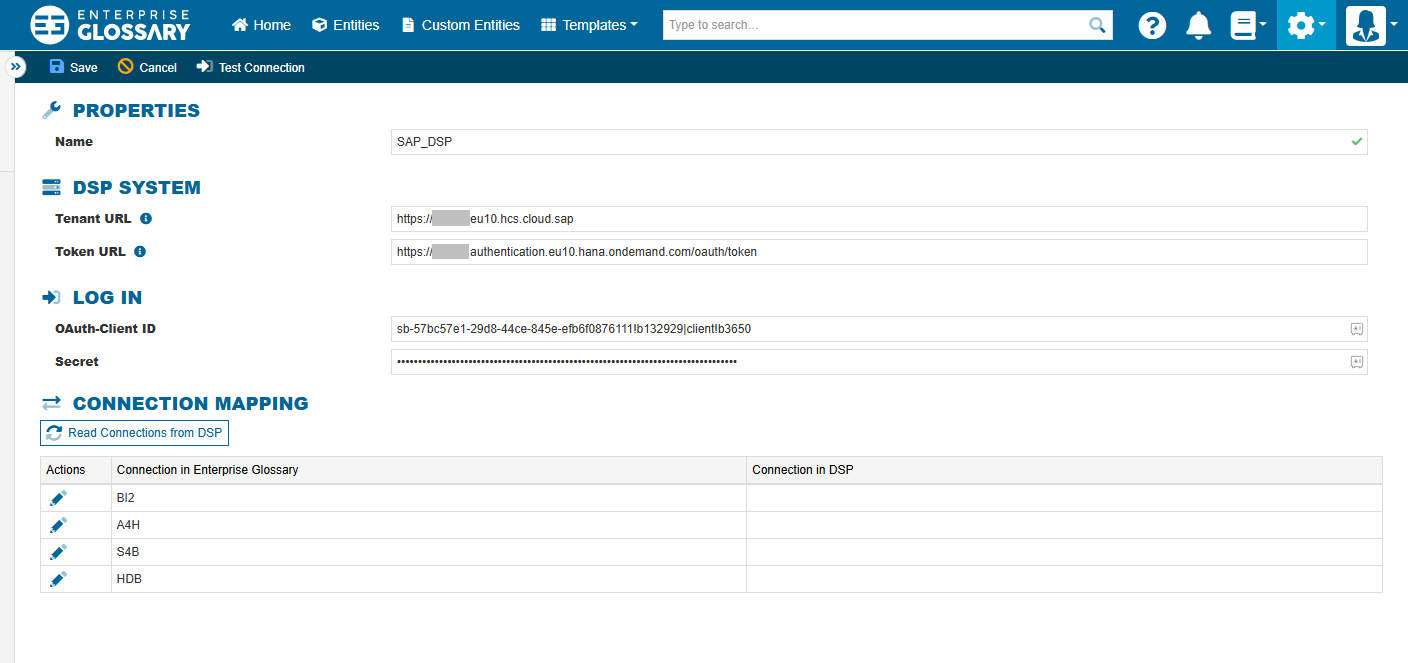Edit the A4H connection mapping
The image size is (1408, 663).
click(59, 525)
